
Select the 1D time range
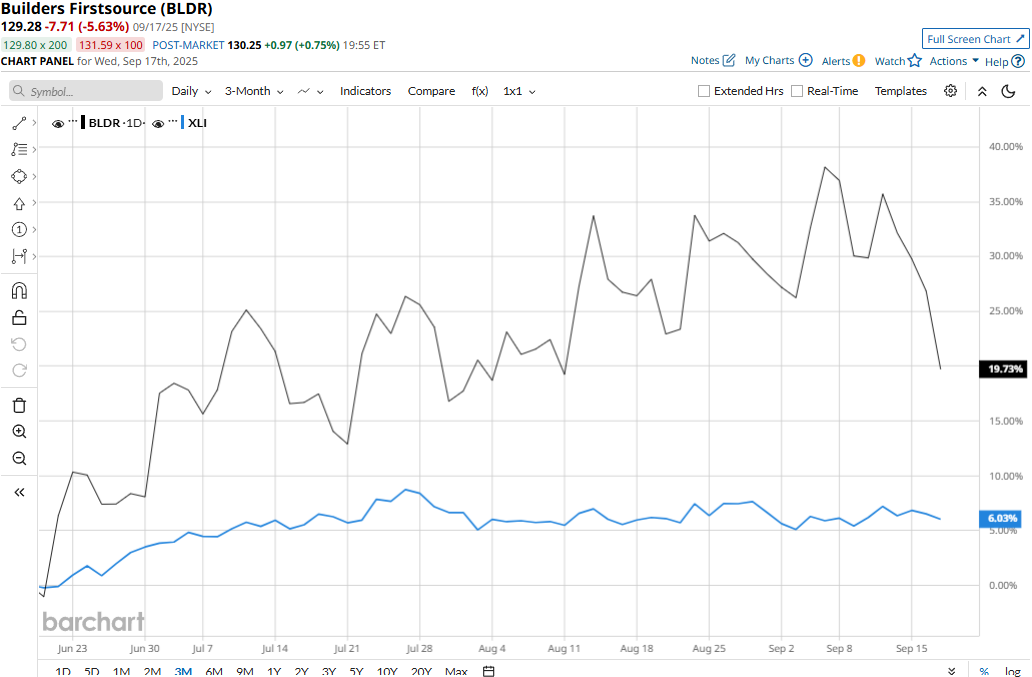point(63,671)
